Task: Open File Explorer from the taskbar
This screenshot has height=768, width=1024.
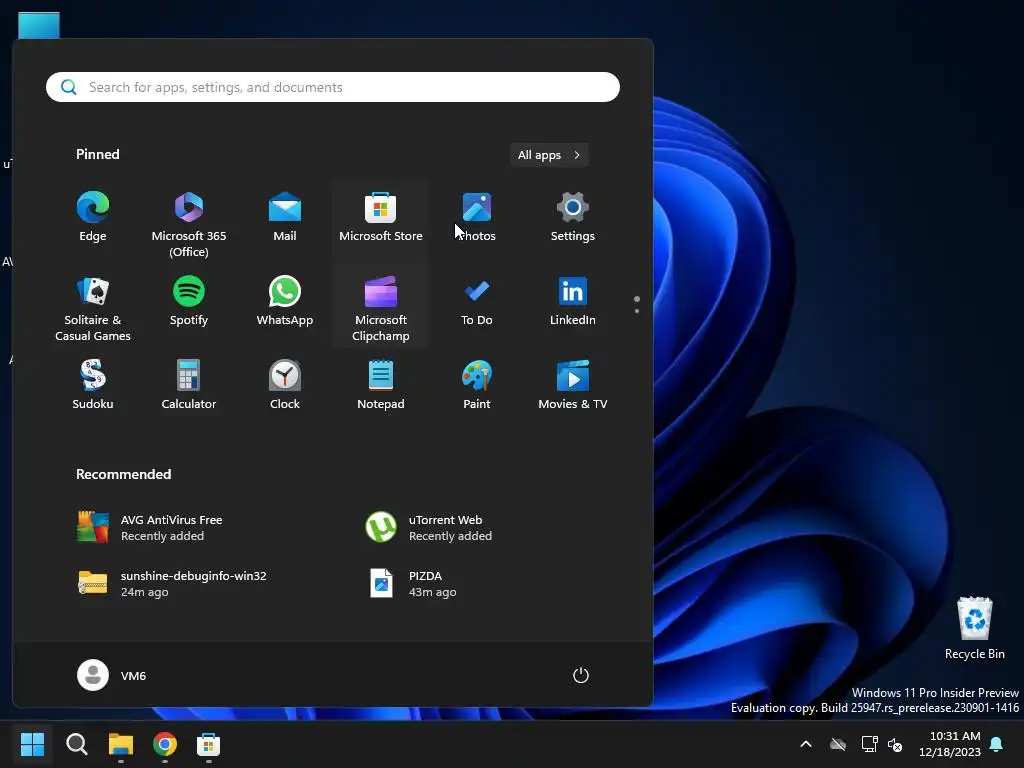Action: point(121,744)
